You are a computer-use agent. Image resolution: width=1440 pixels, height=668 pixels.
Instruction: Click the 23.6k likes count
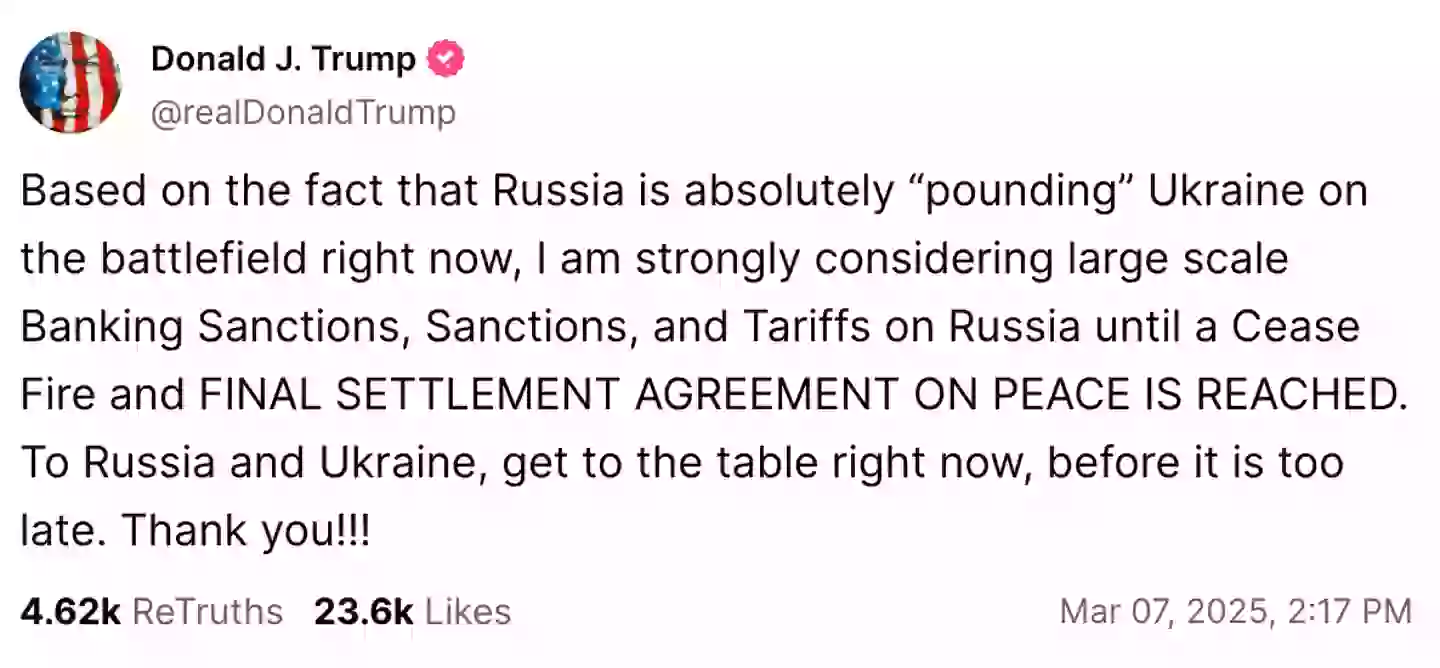(363, 612)
